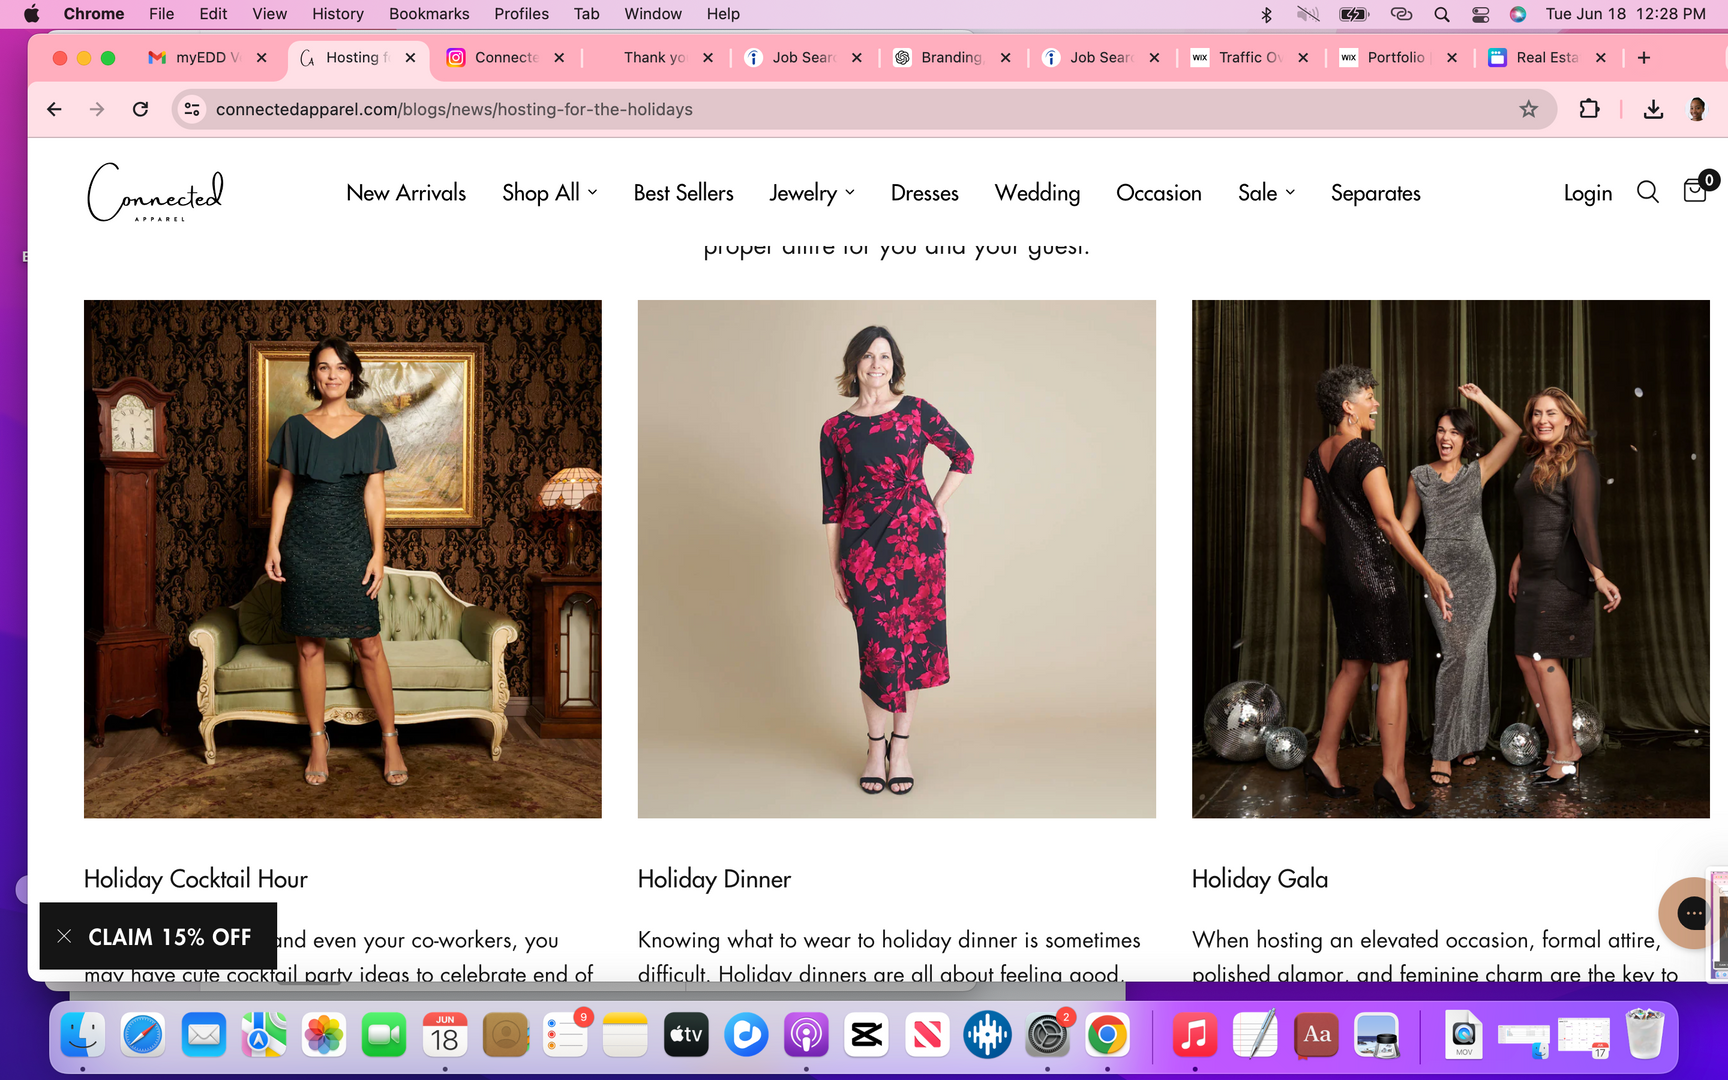Image resolution: width=1728 pixels, height=1080 pixels.
Task: Dismiss the Claim 15% Off banner
Action: 64,937
